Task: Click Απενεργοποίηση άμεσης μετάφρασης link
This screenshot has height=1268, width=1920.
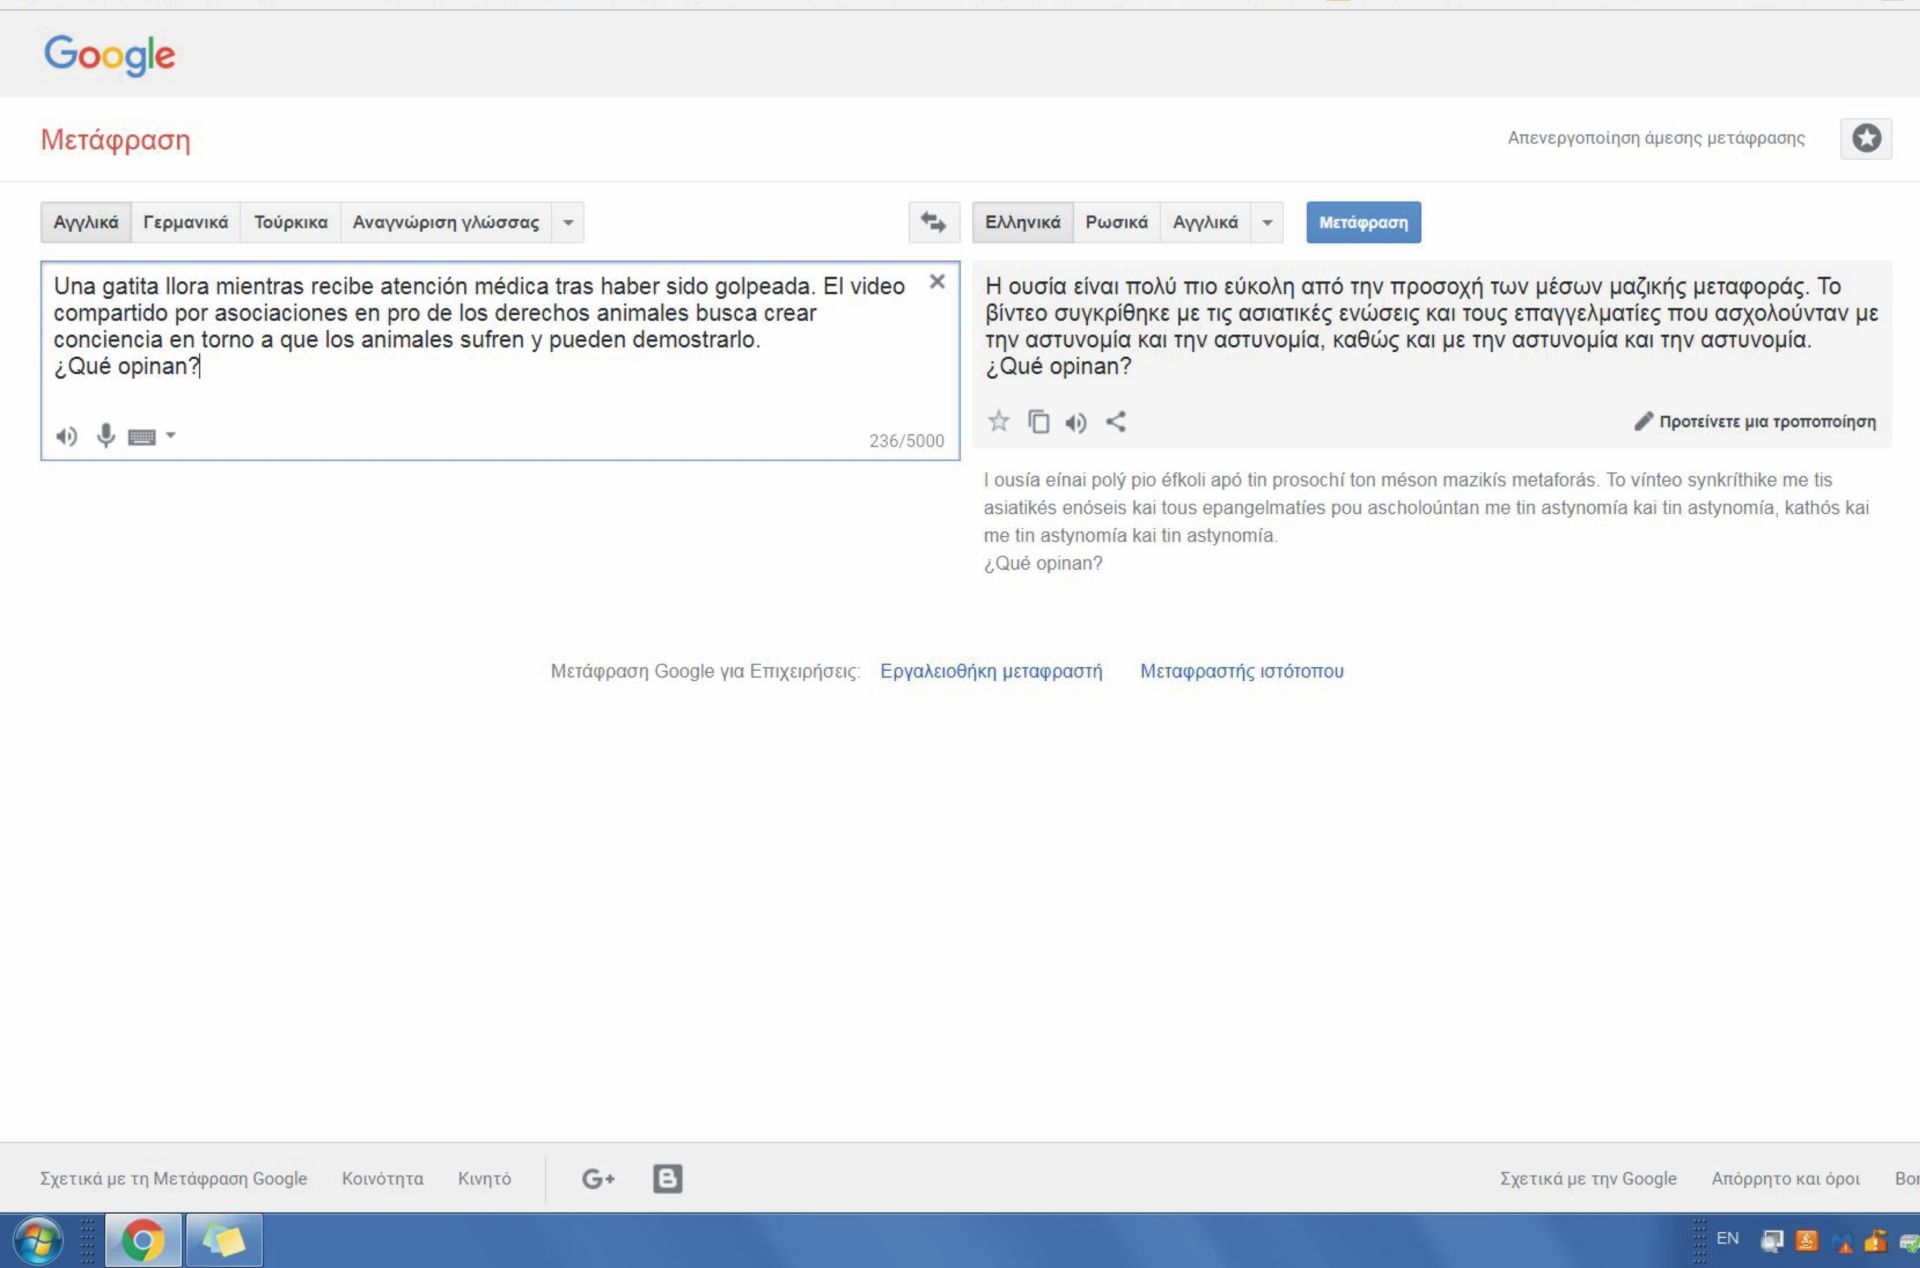Action: 1656,138
